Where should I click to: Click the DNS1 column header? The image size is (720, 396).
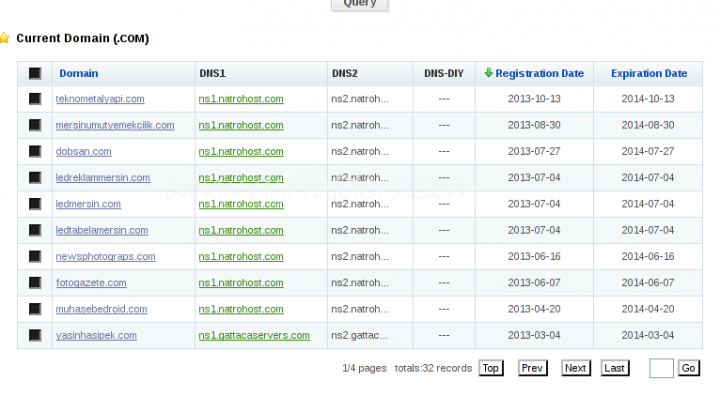pyautogui.click(x=212, y=73)
